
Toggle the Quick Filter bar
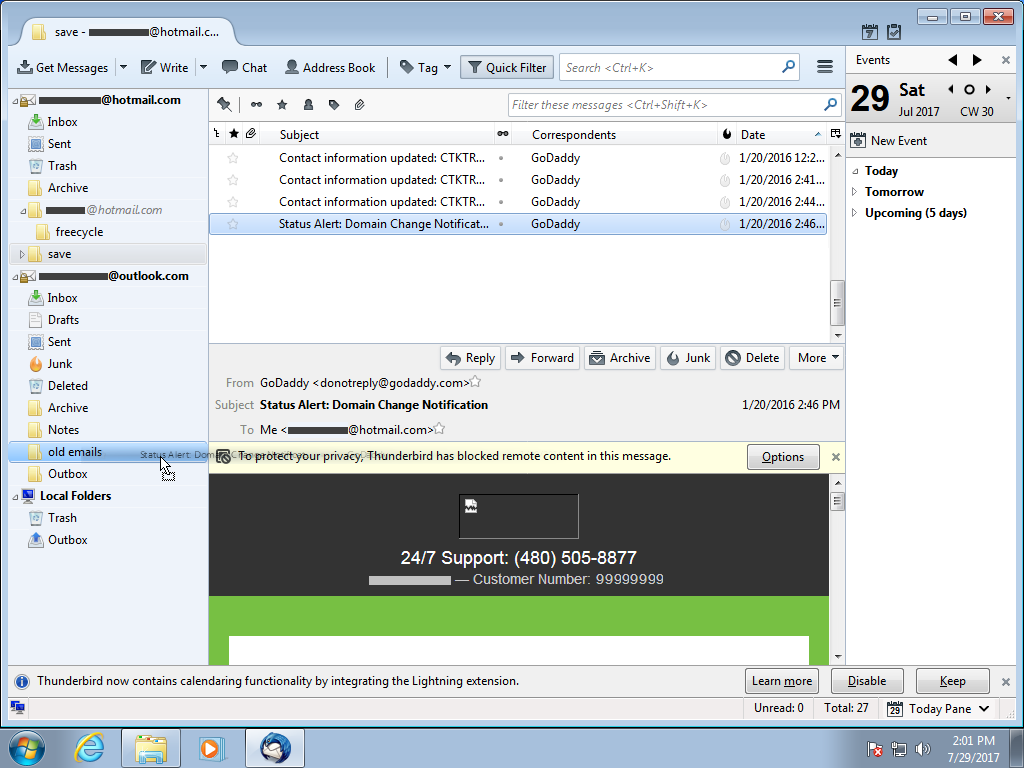507,68
